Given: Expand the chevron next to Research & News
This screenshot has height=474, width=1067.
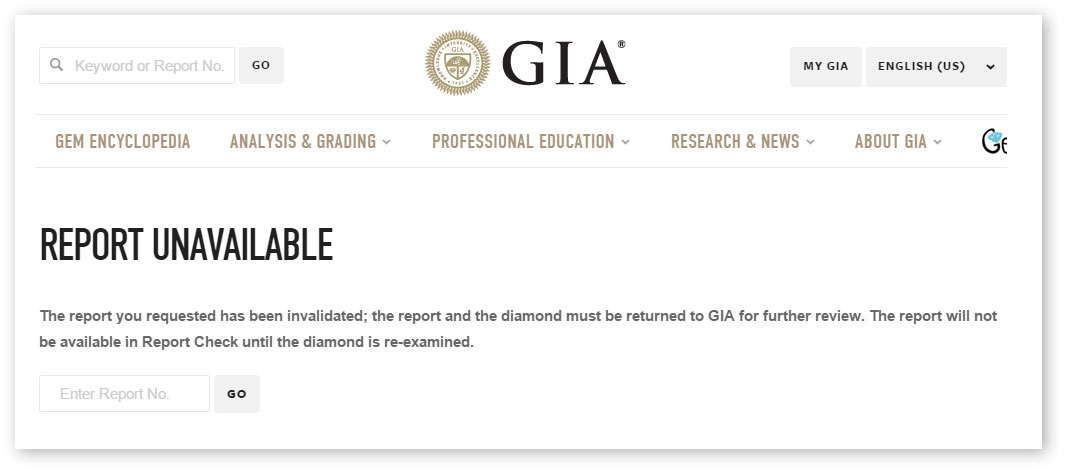Looking at the screenshot, I should [810, 142].
